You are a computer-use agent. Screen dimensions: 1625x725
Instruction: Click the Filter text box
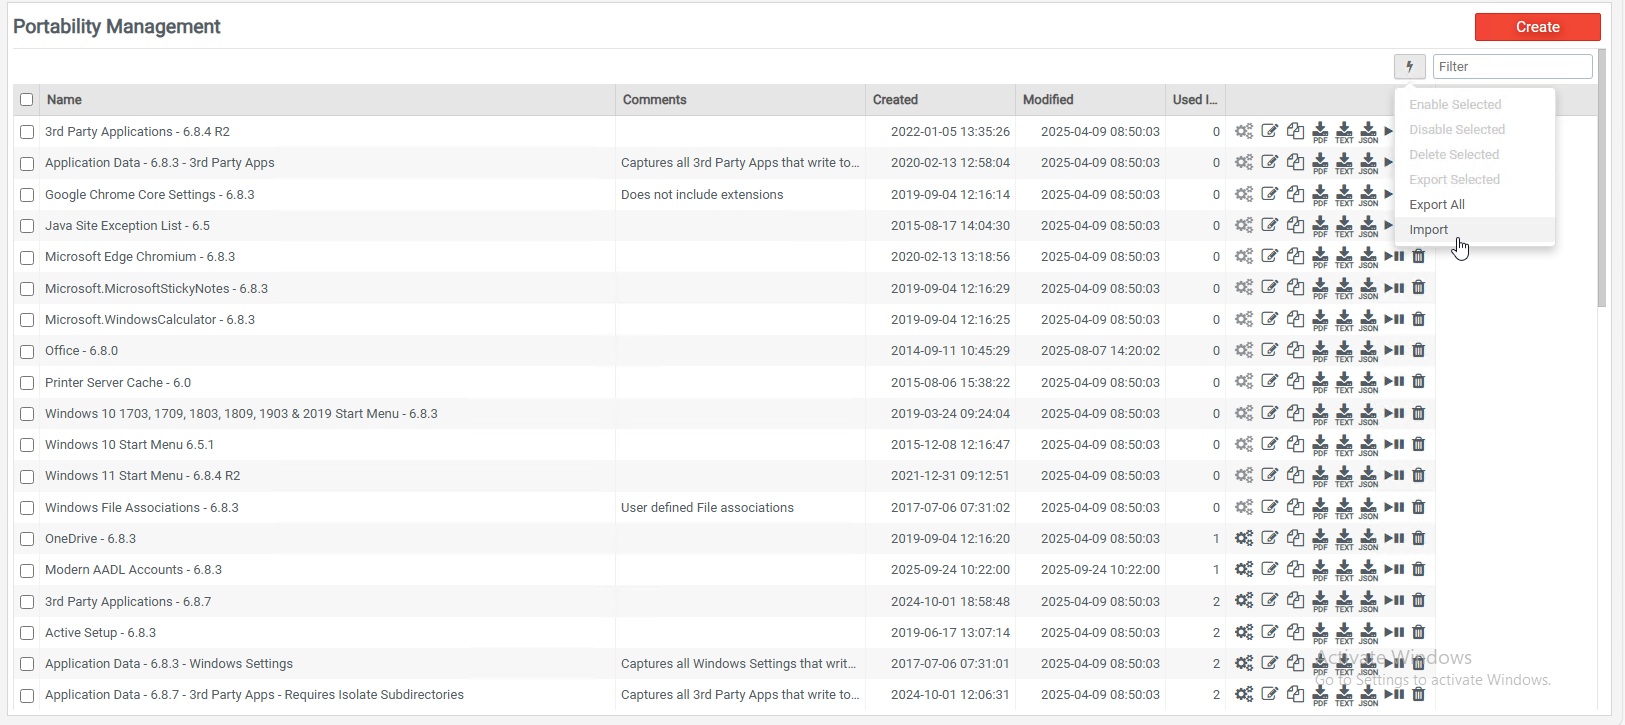(1512, 67)
